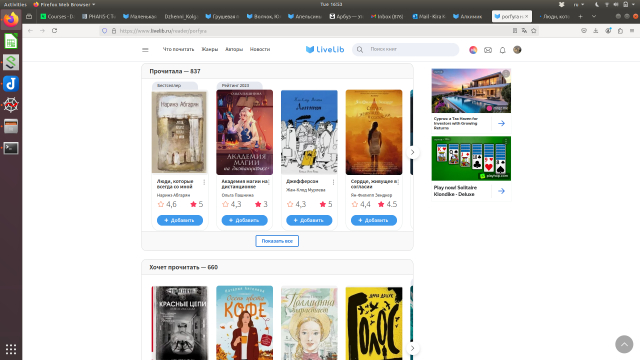The width and height of the screenshot is (640, 360).
Task: Toggle reader view icon in address bar
Action: (x=515, y=31)
